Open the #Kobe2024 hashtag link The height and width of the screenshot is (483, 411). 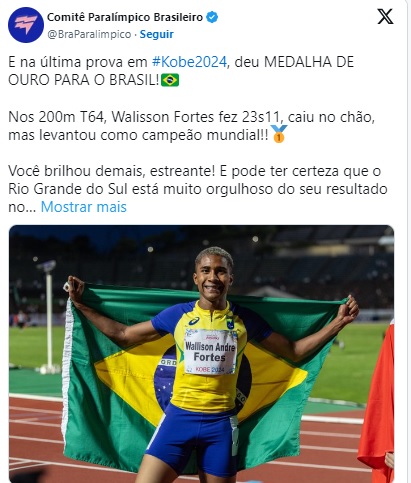click(x=189, y=62)
